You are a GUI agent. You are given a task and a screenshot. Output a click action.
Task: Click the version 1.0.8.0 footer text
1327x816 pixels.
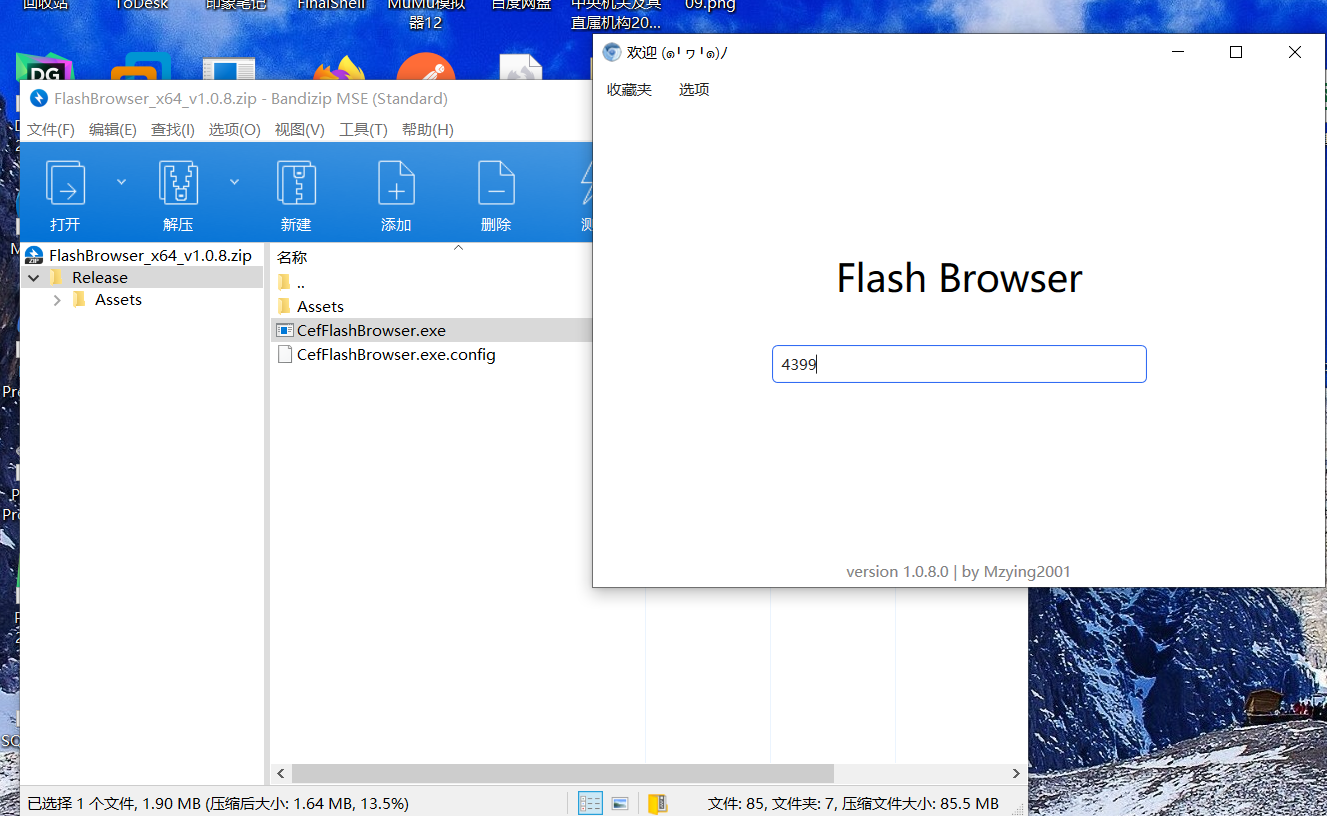click(x=958, y=572)
